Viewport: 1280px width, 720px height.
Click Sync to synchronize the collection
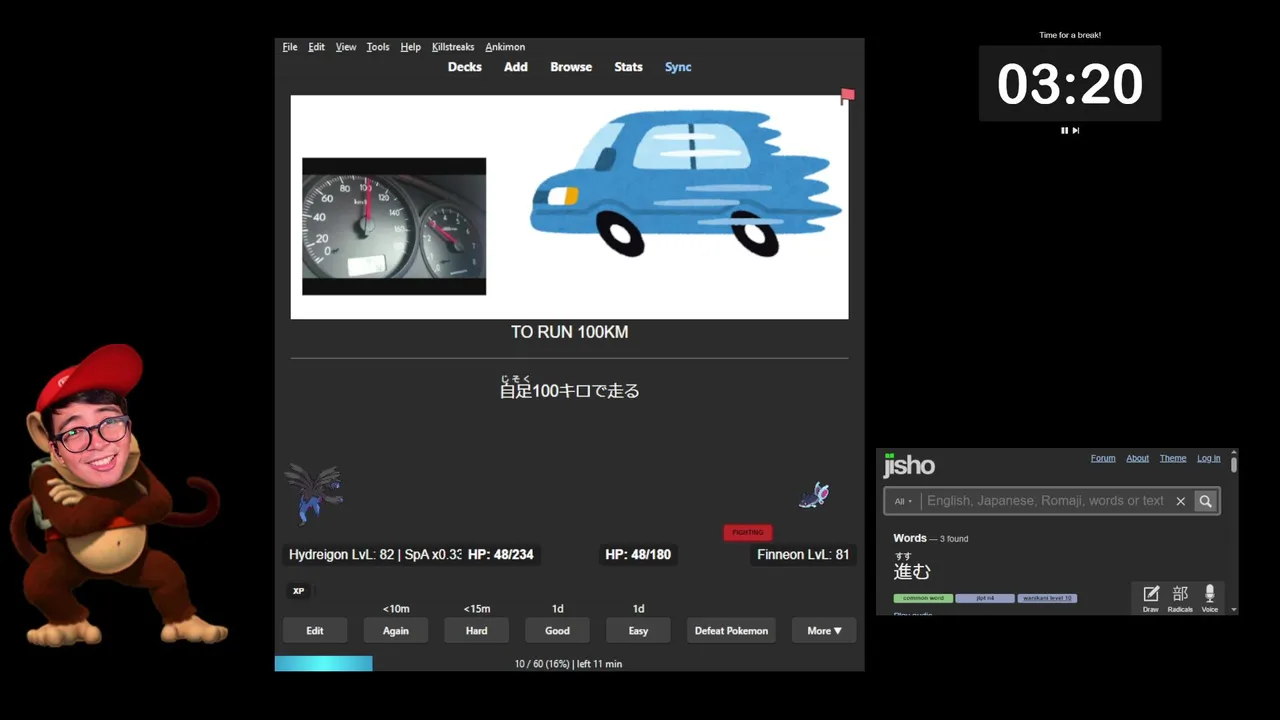pyautogui.click(x=678, y=67)
